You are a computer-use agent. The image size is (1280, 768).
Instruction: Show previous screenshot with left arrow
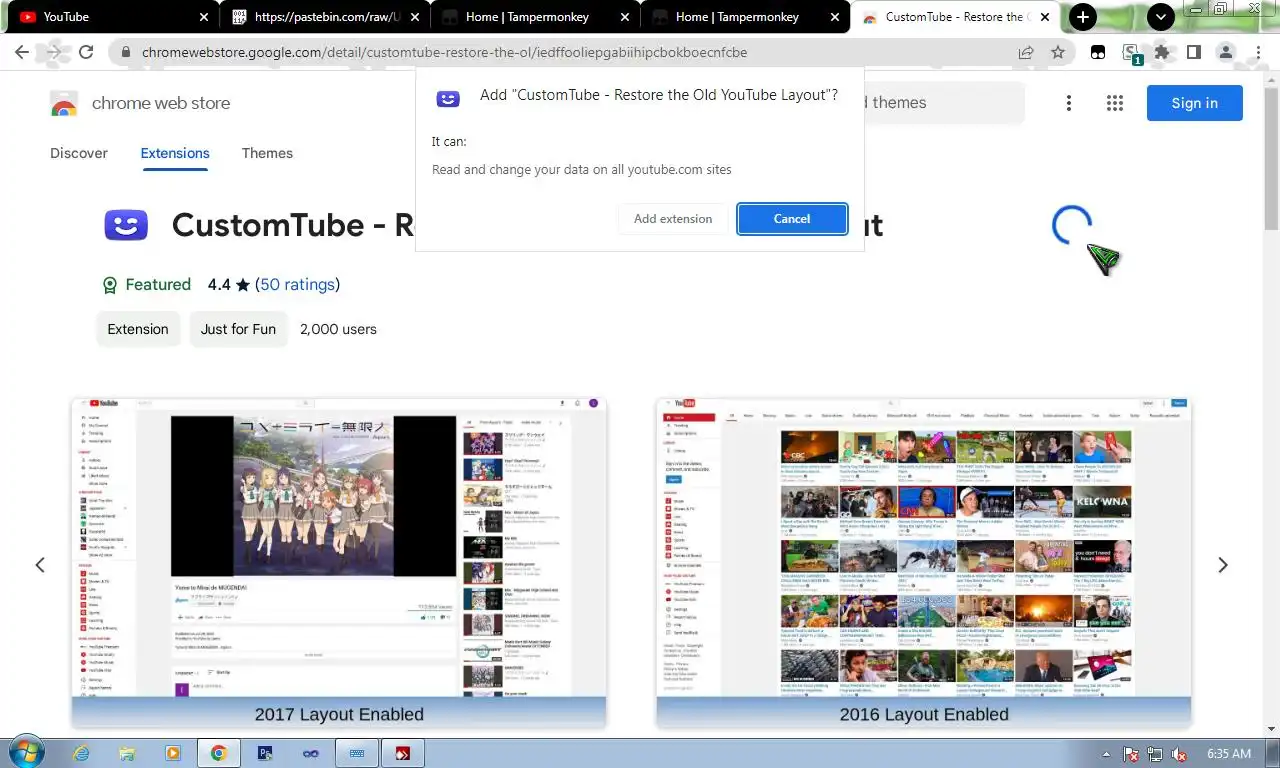[x=40, y=565]
